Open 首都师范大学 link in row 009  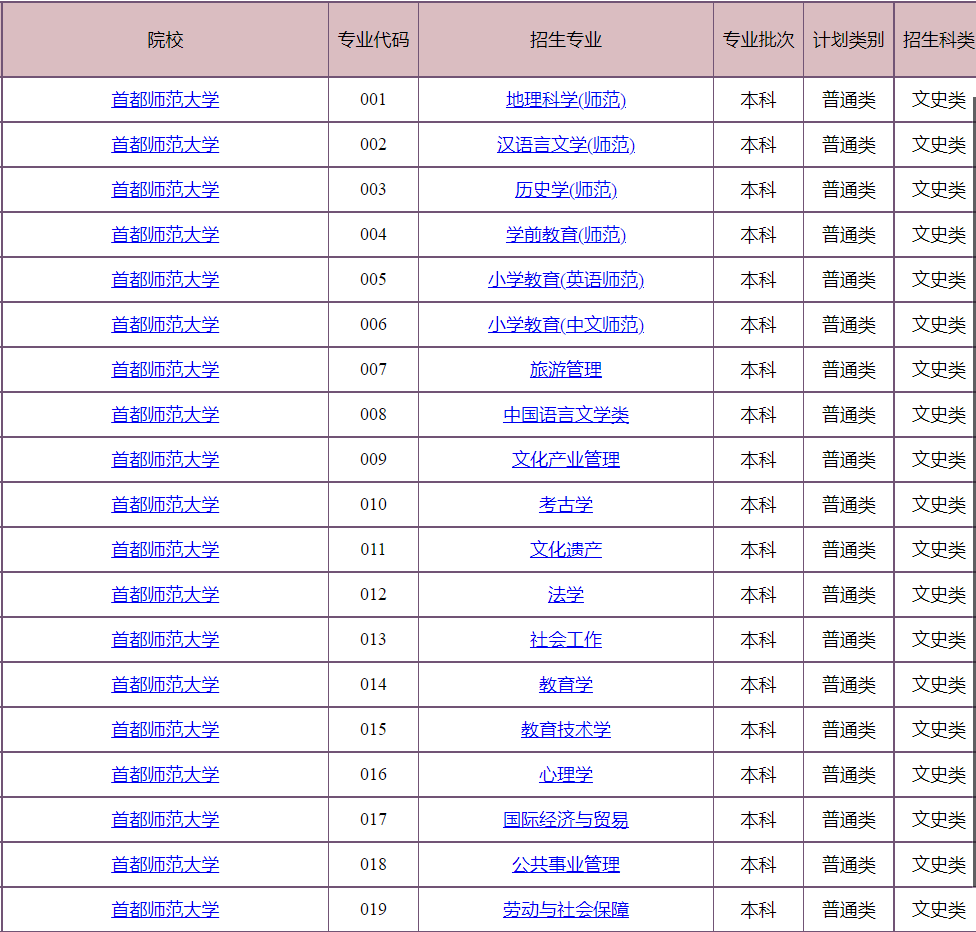[165, 459]
